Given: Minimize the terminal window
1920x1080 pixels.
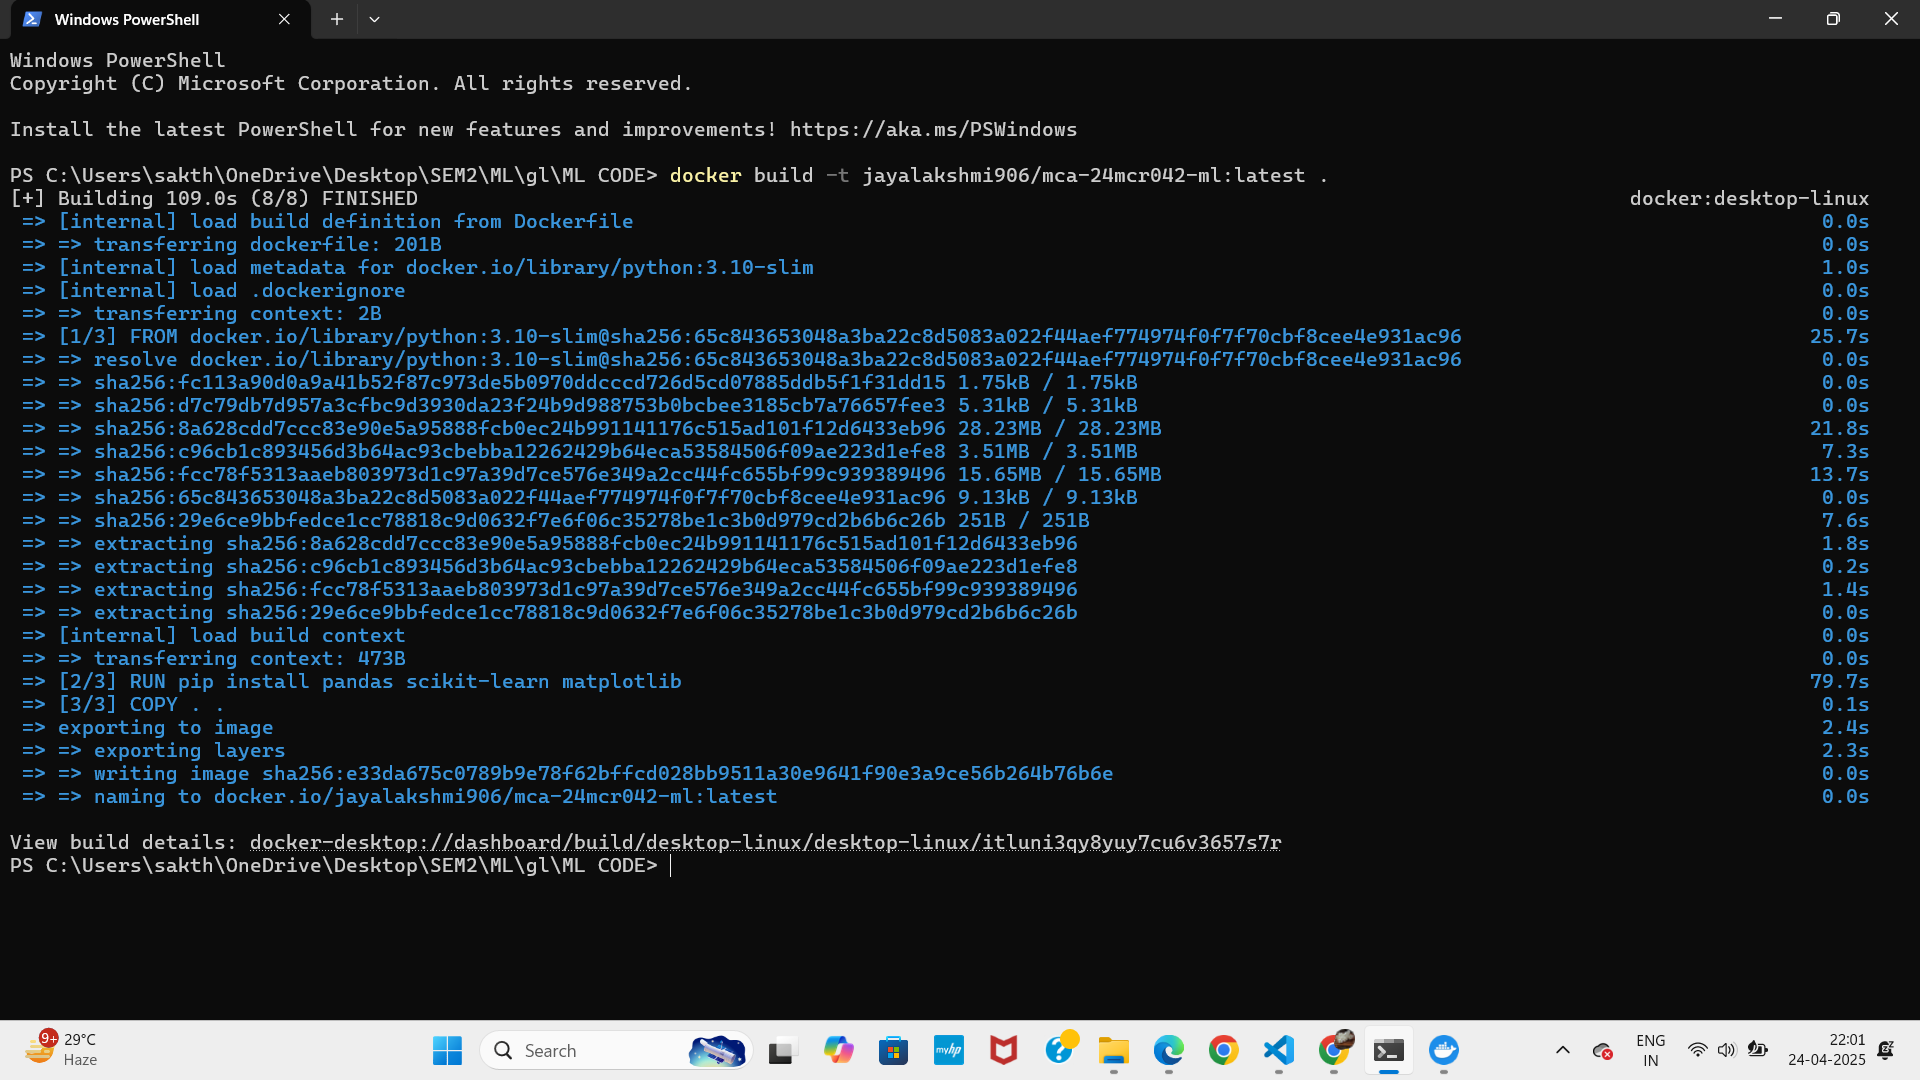Looking at the screenshot, I should pyautogui.click(x=1775, y=19).
